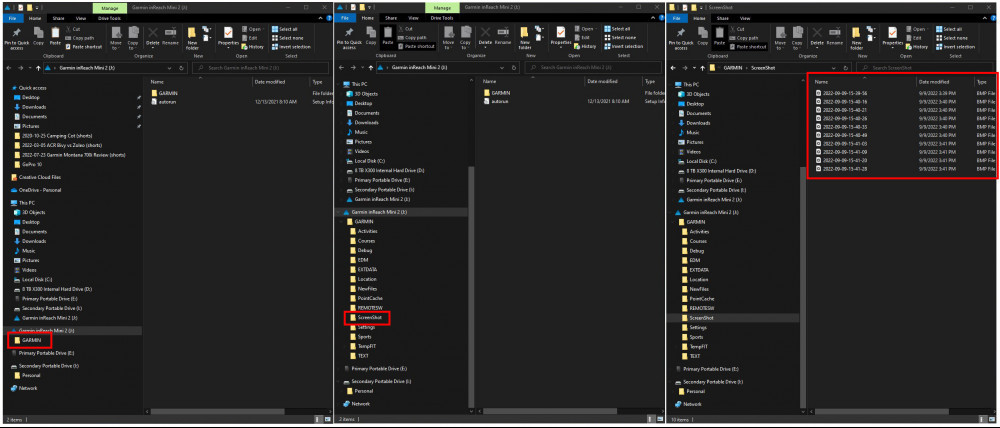Open Properties dropdown arrow in right window
Image resolution: width=1000 pixels, height=428 pixels.
tap(893, 48)
